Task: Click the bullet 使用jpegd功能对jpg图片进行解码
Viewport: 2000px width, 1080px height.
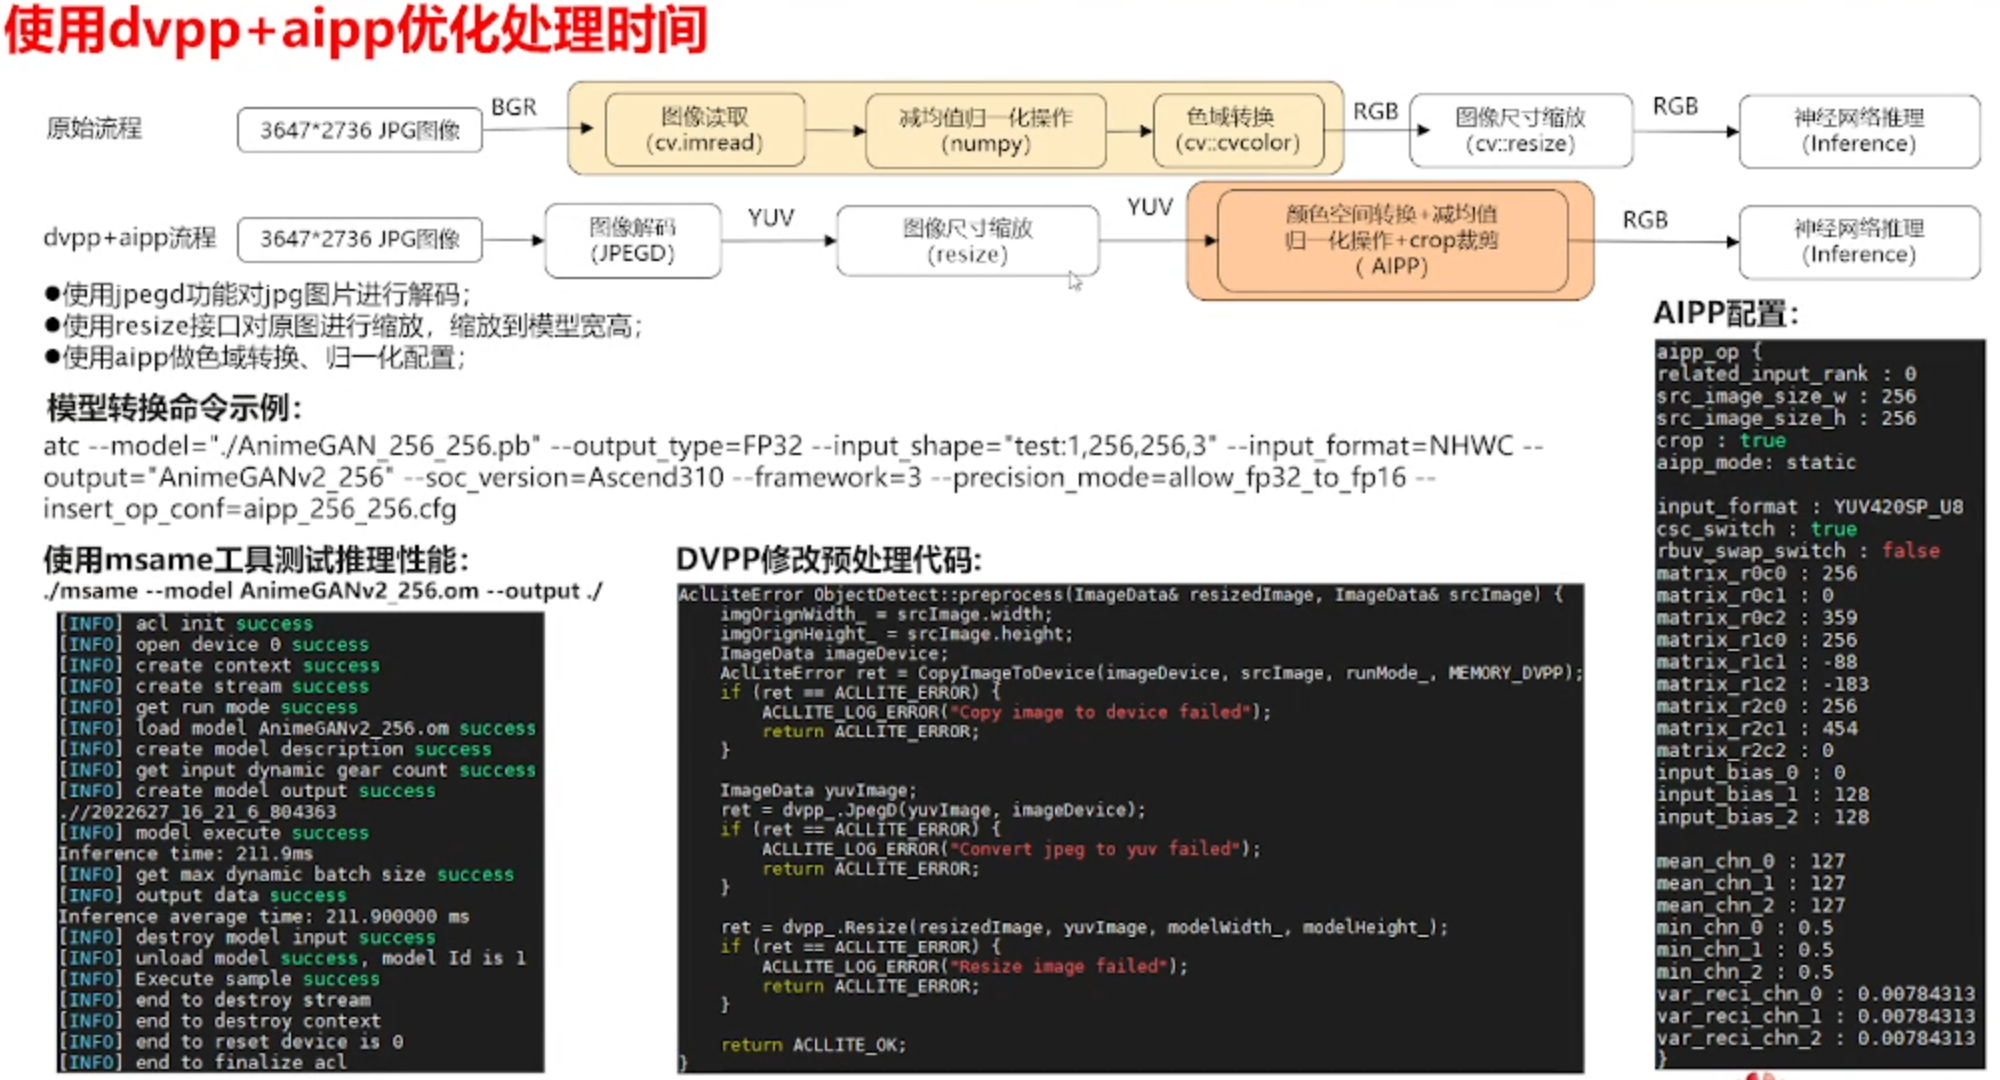Action: tap(257, 294)
